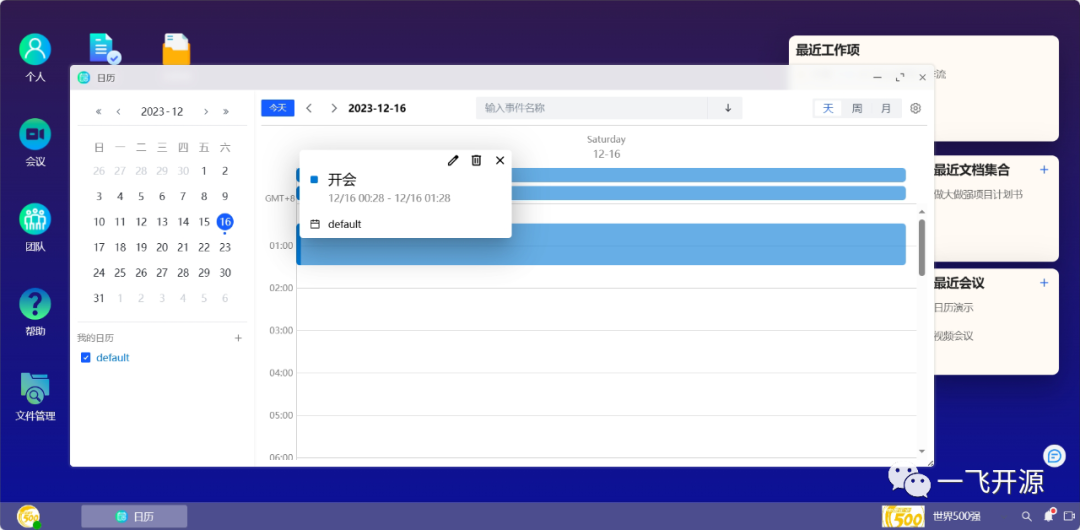Add a new calendar under 我的日历
This screenshot has width=1080, height=530.
238,338
